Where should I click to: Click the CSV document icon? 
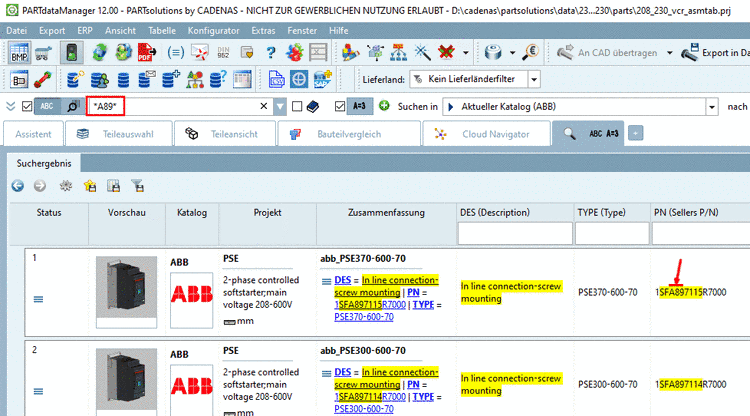pyautogui.click(x=276, y=79)
